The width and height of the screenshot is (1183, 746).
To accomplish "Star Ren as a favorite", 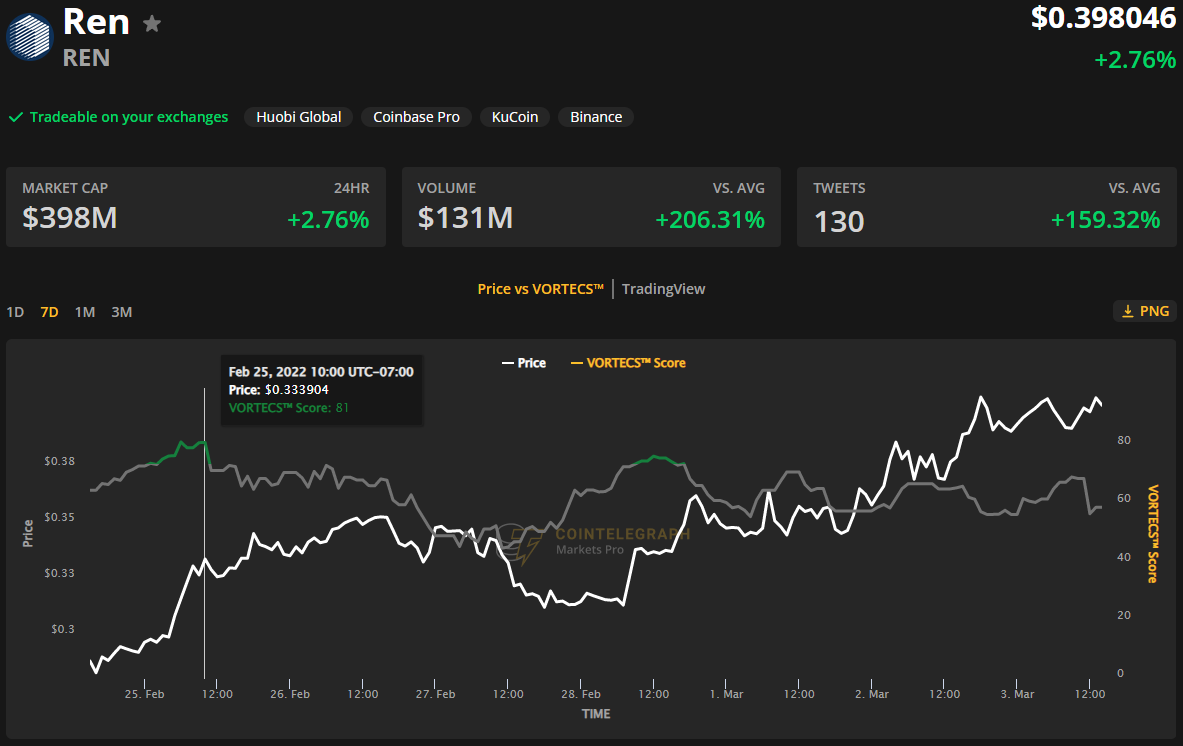I will (152, 24).
